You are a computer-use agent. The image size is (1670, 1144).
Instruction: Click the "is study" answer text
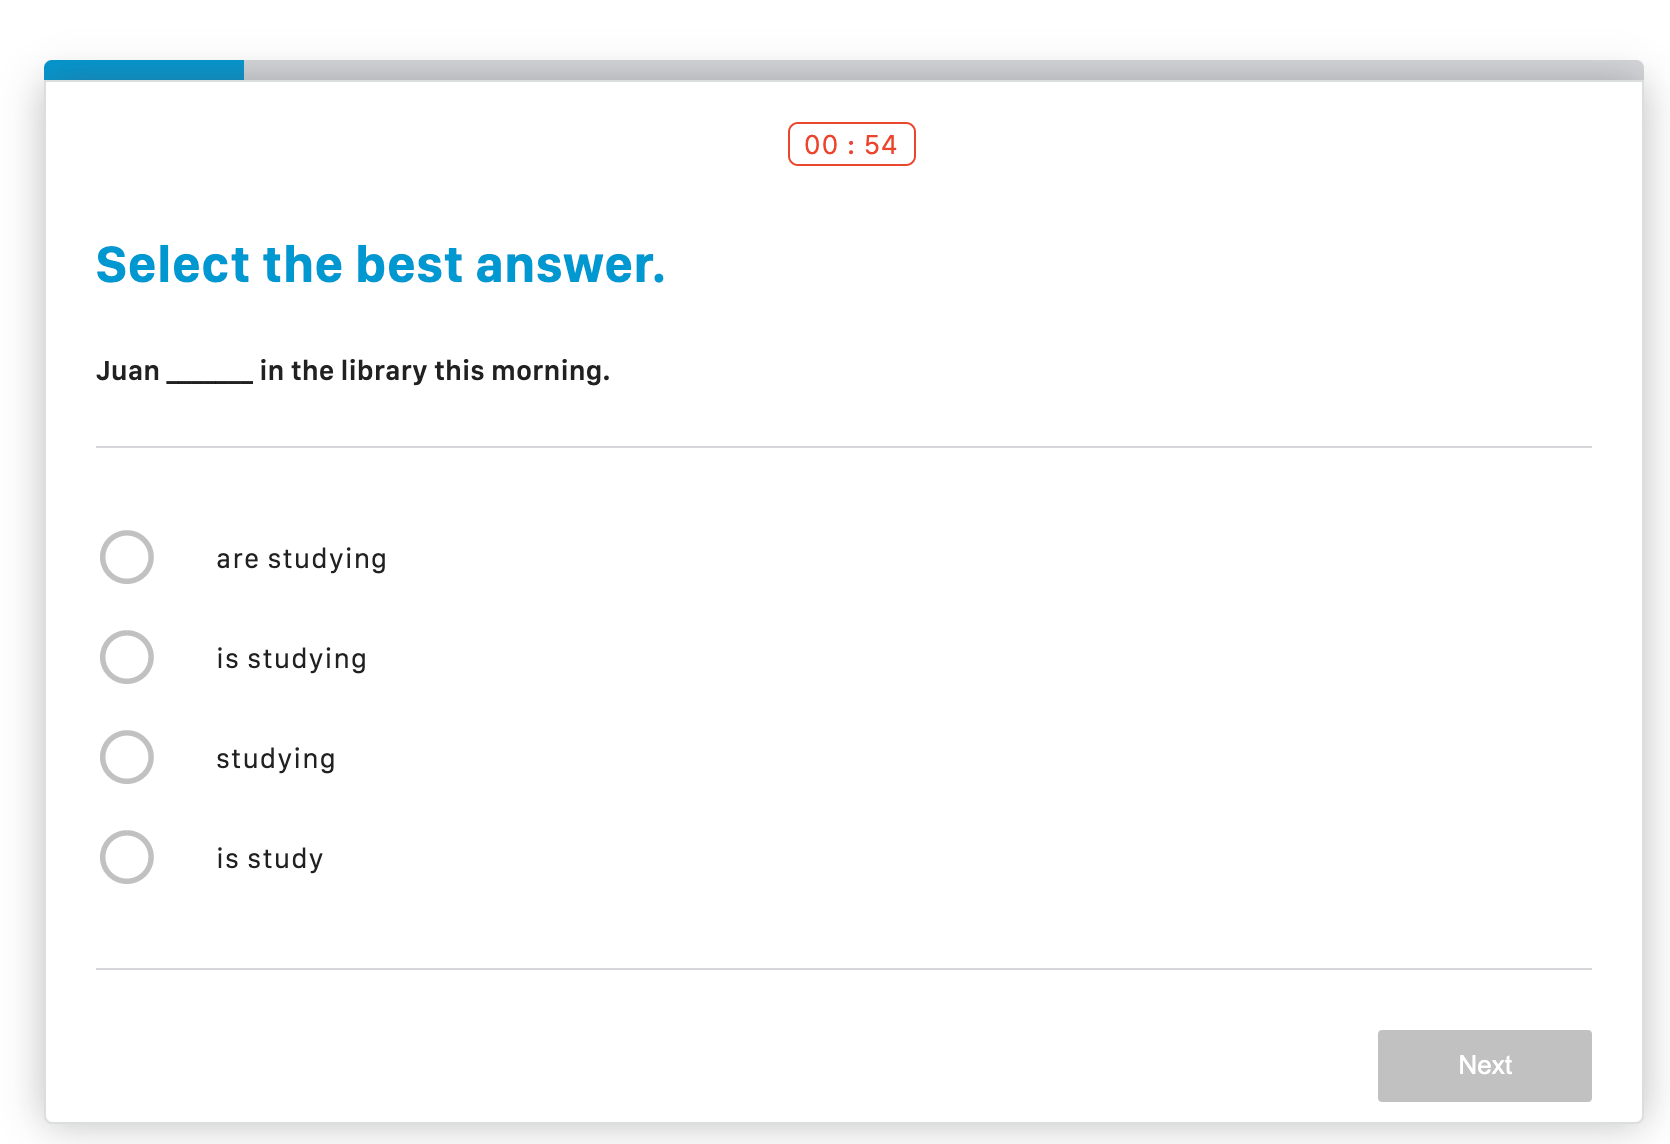(269, 857)
